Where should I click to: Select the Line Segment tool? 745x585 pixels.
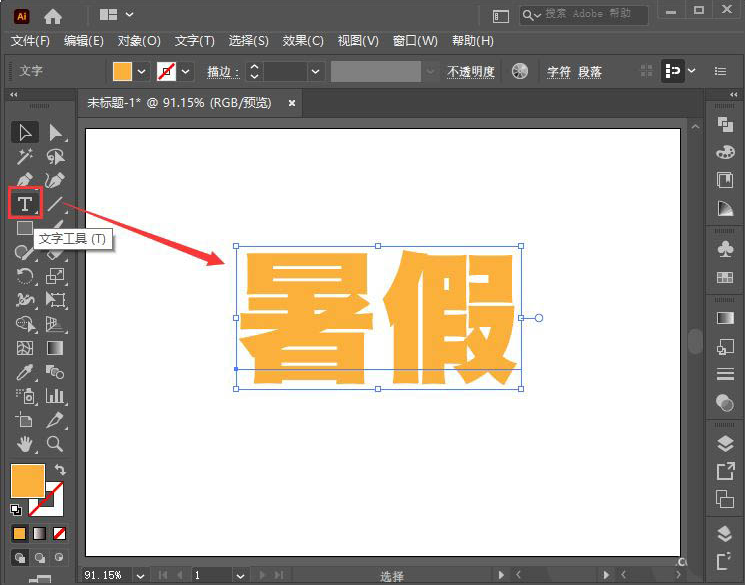coord(56,204)
